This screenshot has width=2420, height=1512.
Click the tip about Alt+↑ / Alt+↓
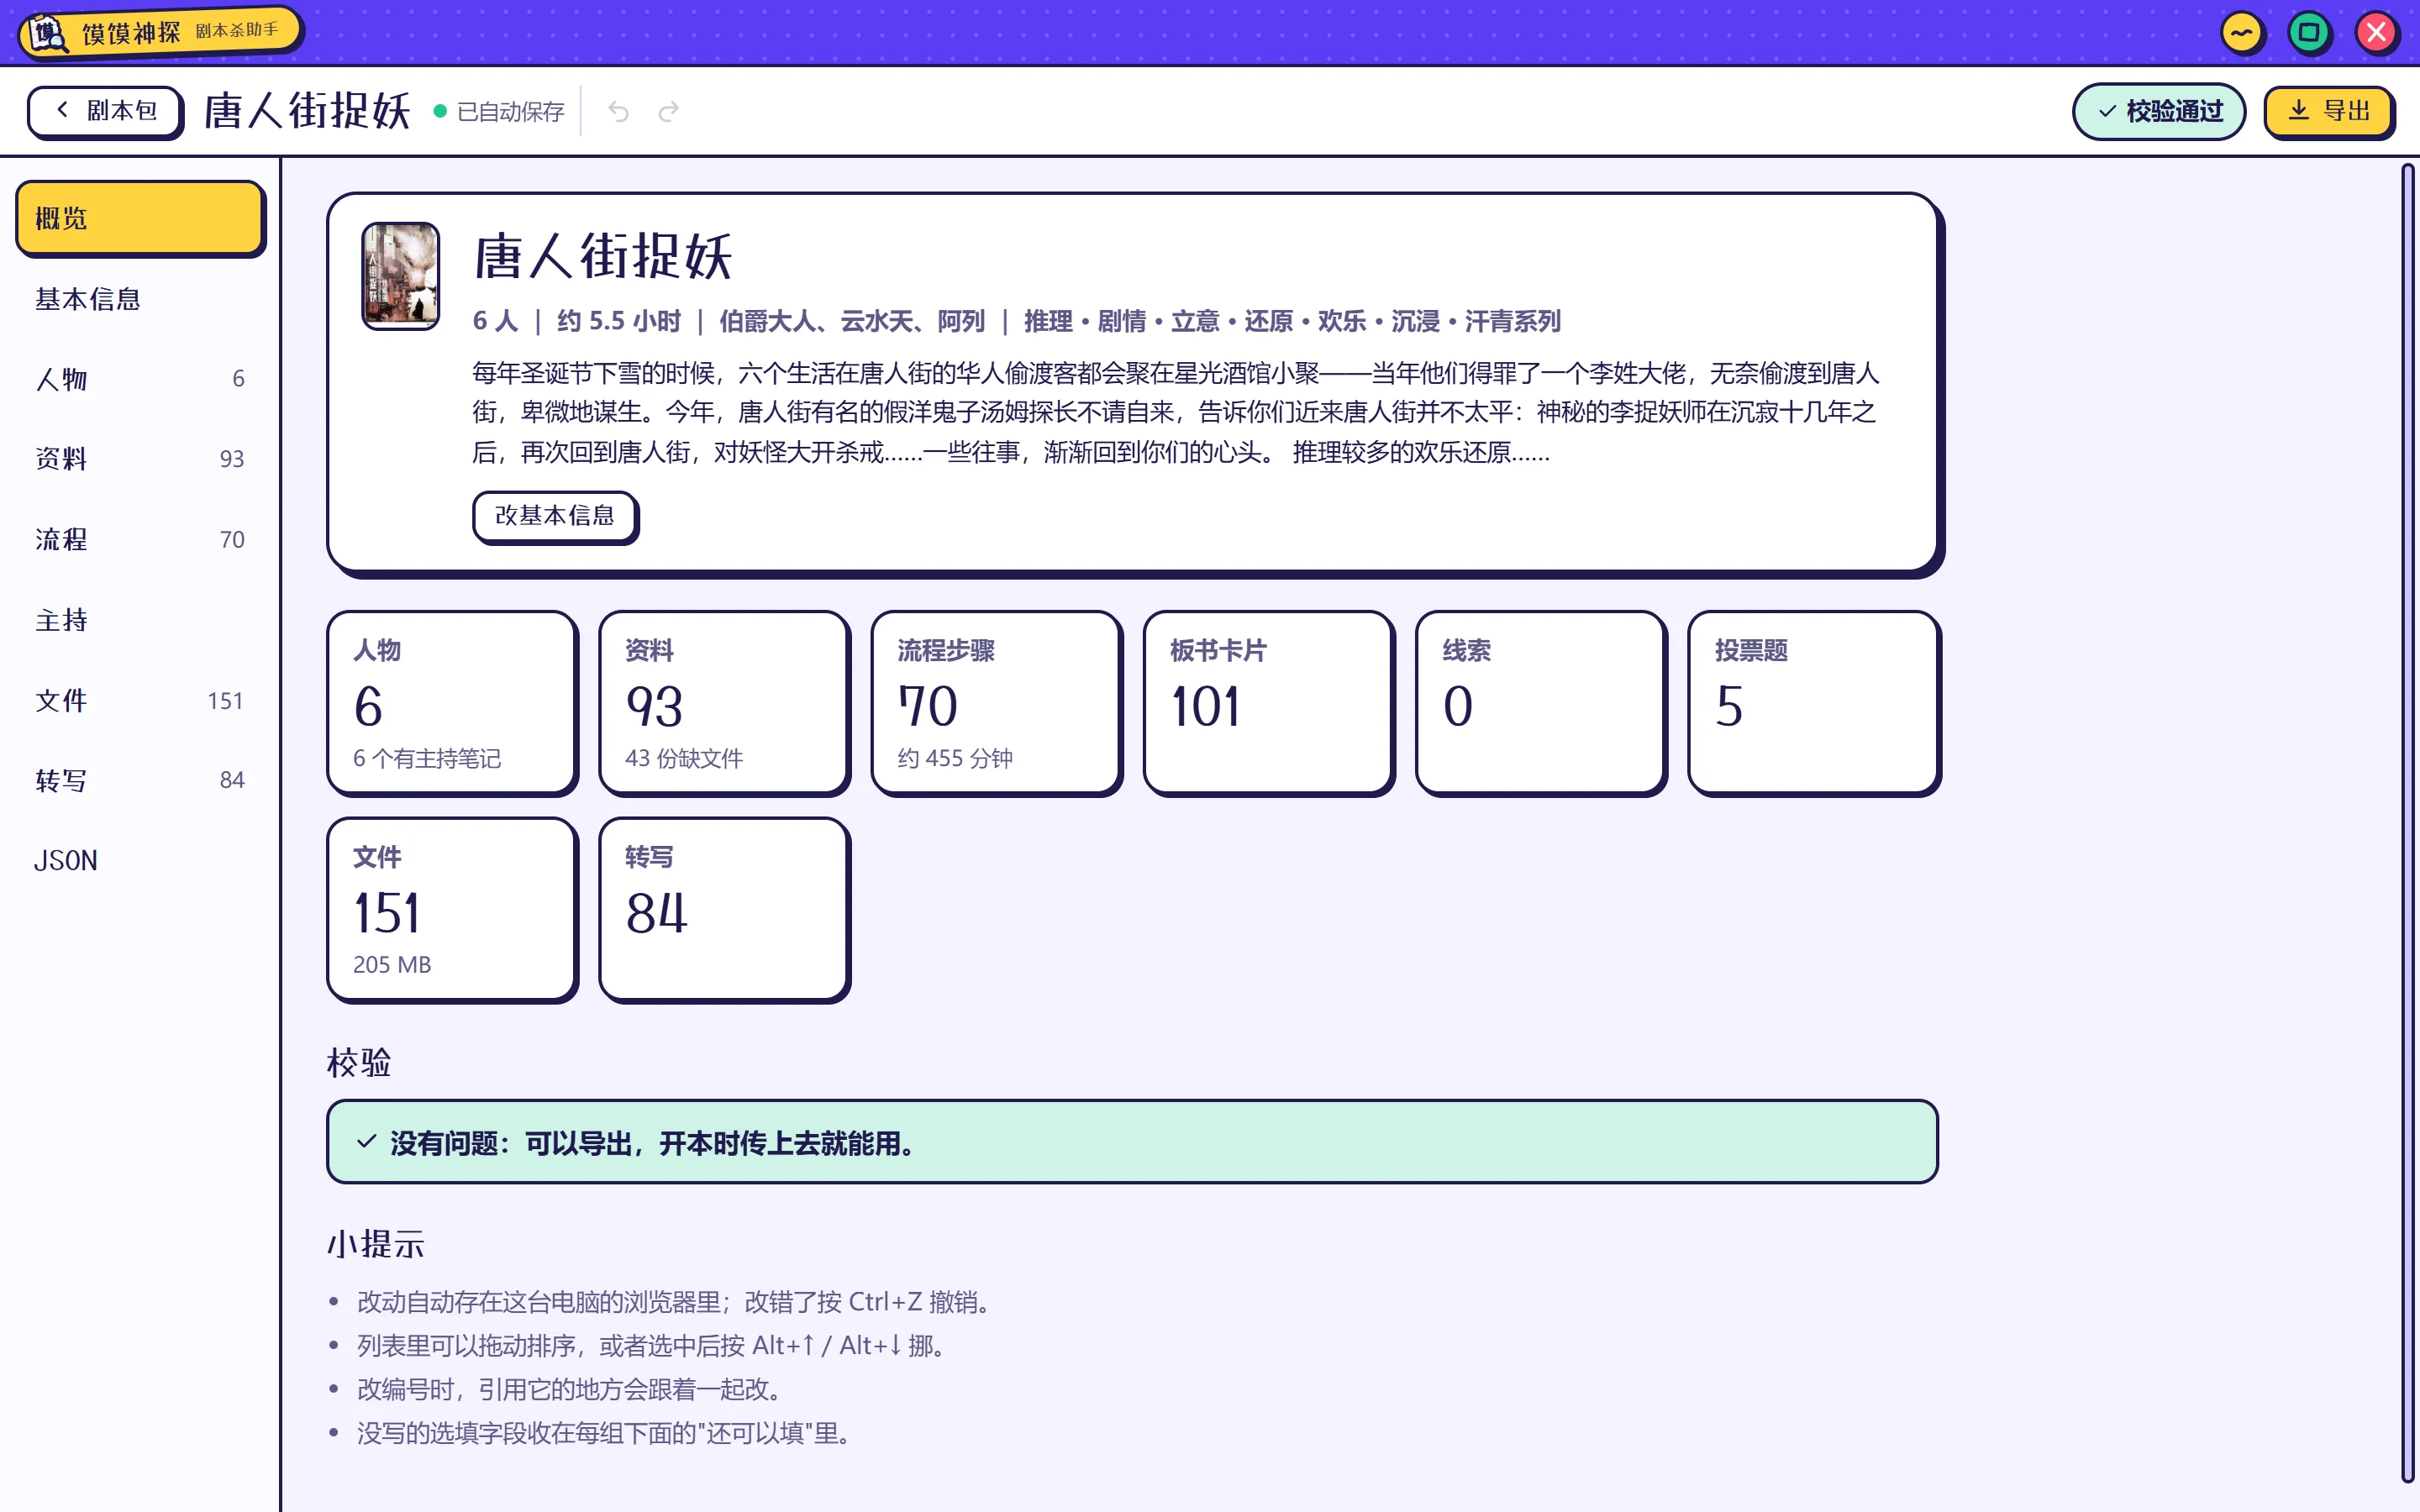click(x=651, y=1346)
